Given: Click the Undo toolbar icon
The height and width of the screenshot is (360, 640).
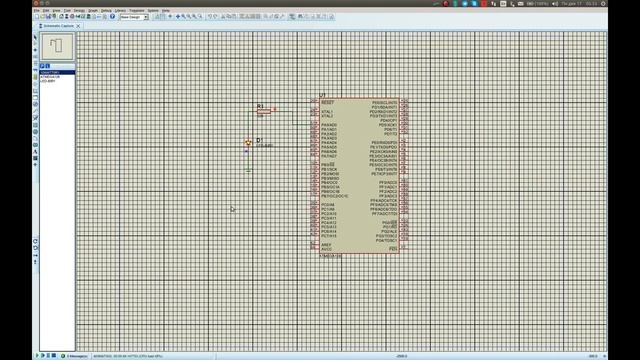Looking at the screenshot, I should pyautogui.click(x=210, y=17).
